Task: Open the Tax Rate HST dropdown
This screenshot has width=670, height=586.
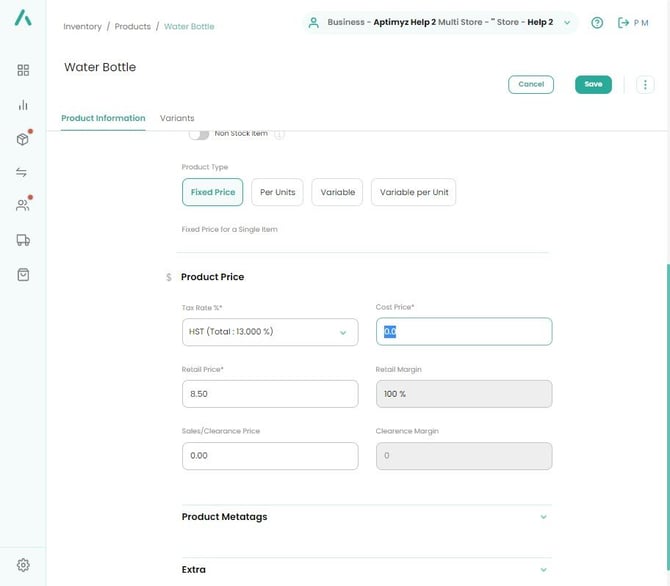Action: [x=270, y=332]
